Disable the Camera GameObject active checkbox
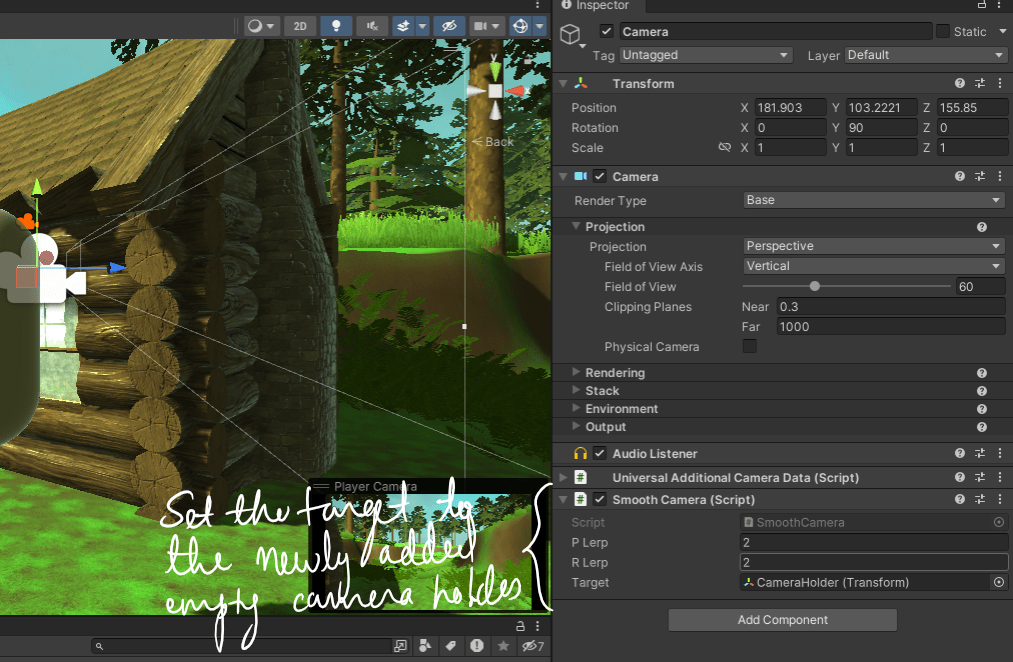Viewport: 1013px width, 662px height. (x=606, y=31)
